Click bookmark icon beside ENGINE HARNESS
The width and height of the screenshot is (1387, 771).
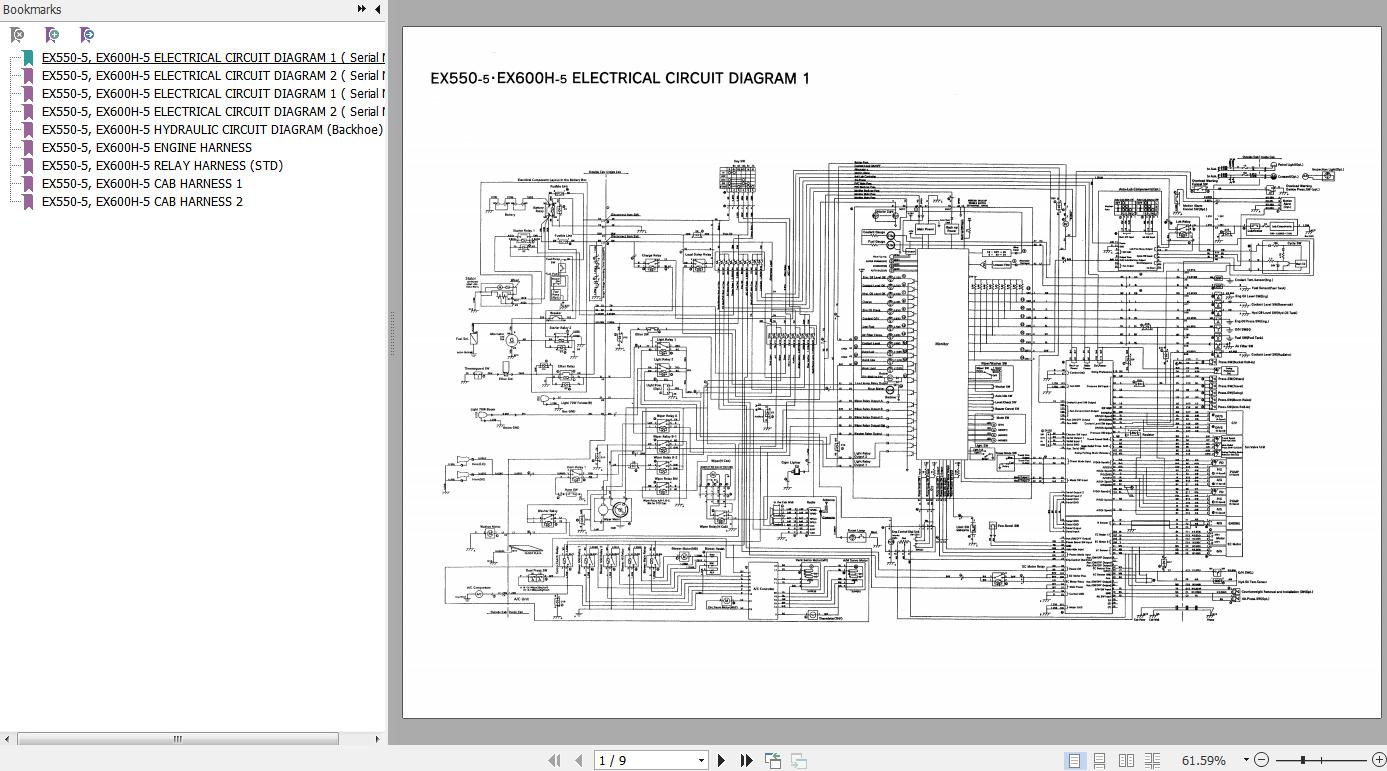click(x=28, y=148)
